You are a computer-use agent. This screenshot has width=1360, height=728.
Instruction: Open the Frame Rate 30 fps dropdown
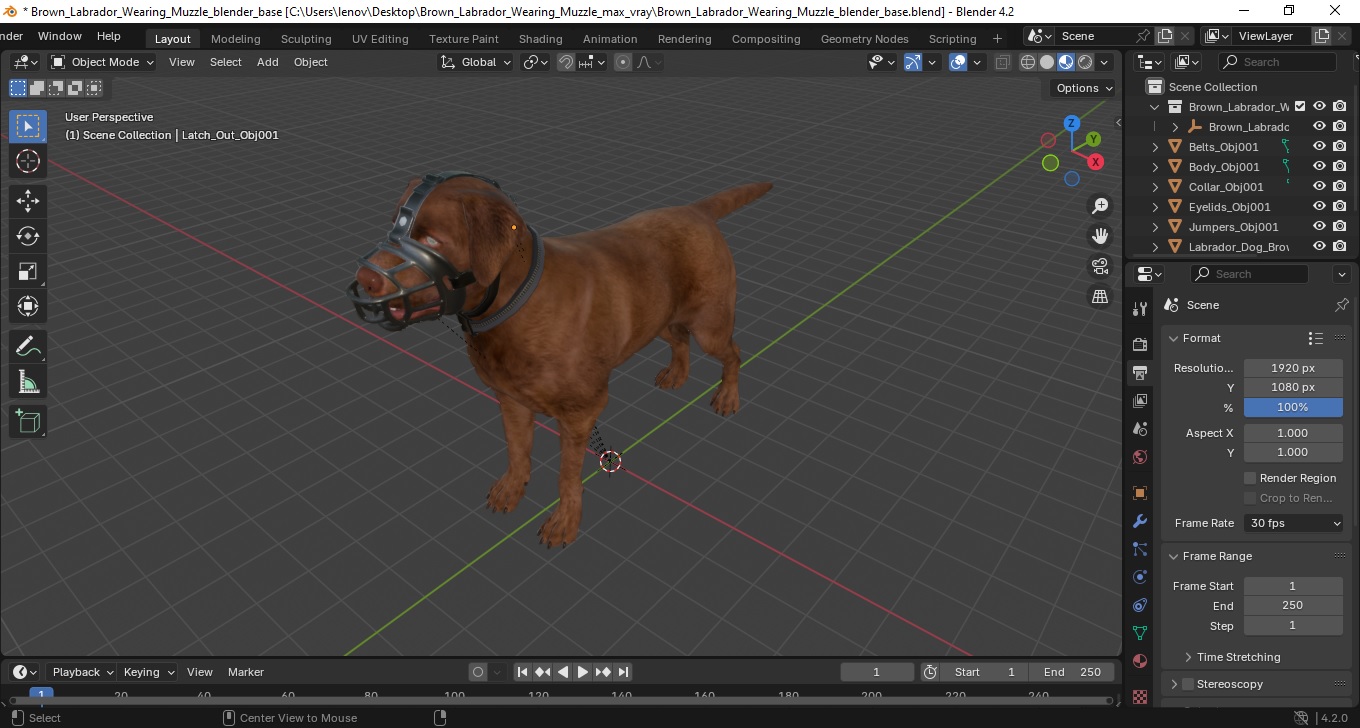pyautogui.click(x=1294, y=523)
